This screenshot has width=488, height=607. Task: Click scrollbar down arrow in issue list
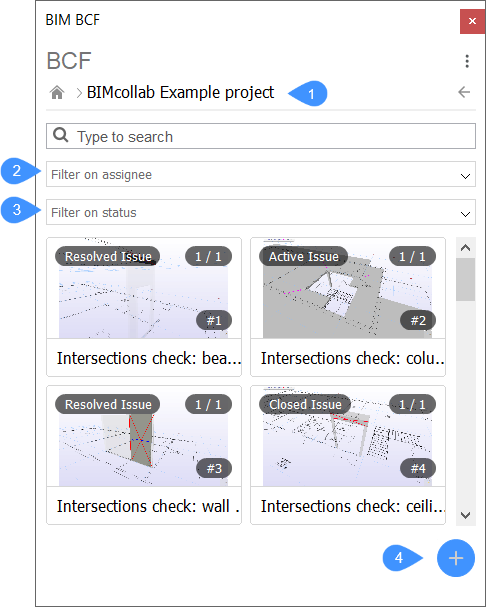pos(466,515)
